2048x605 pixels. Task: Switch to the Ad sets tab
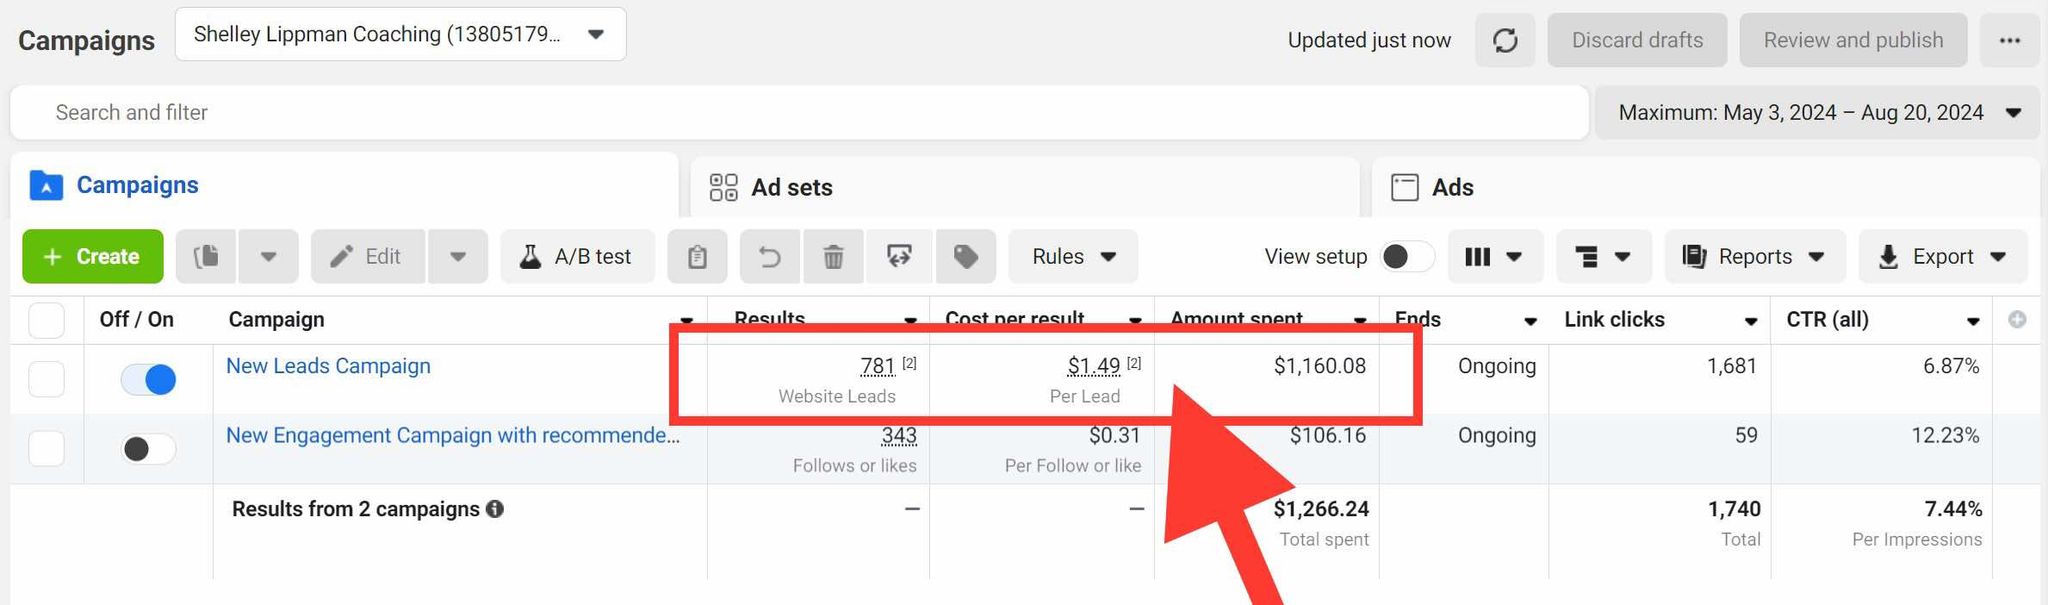click(x=791, y=187)
